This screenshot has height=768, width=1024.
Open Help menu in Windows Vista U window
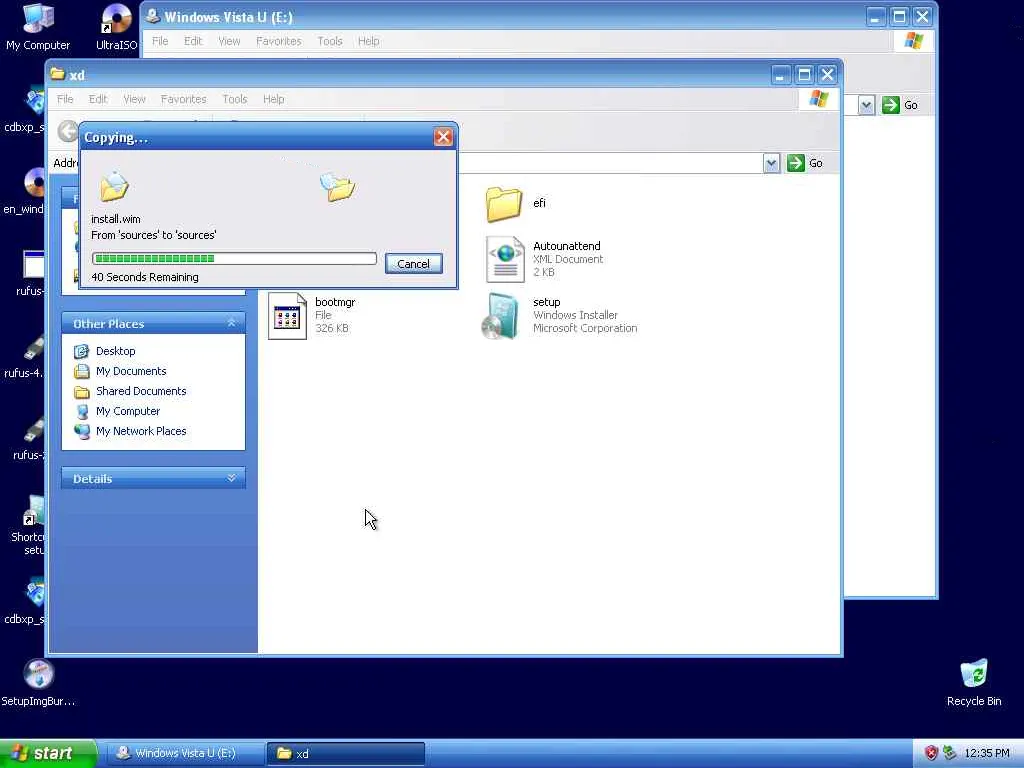click(x=368, y=41)
